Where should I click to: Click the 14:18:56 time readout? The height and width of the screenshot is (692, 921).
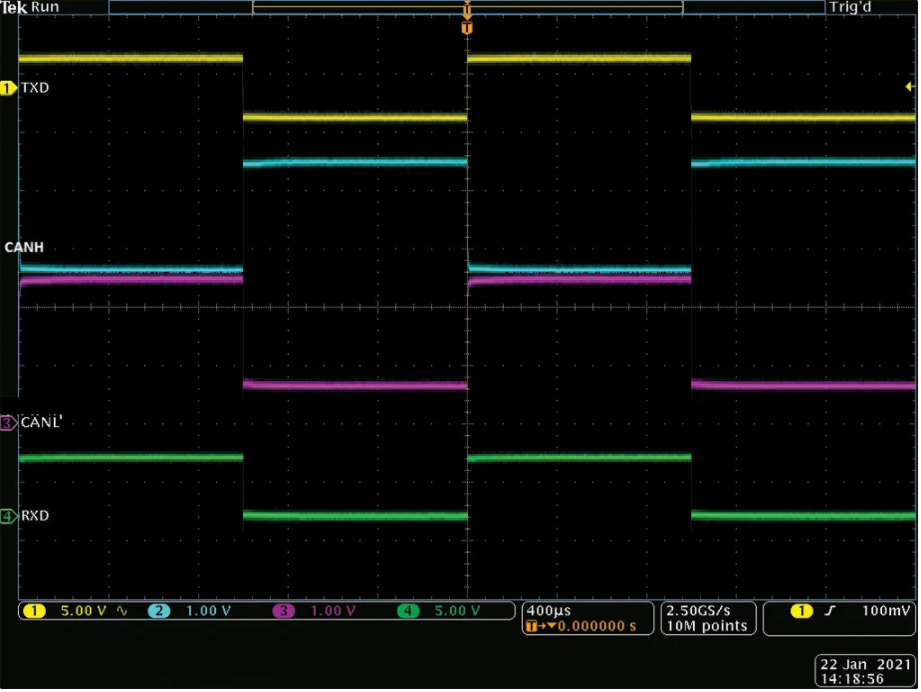click(x=852, y=680)
